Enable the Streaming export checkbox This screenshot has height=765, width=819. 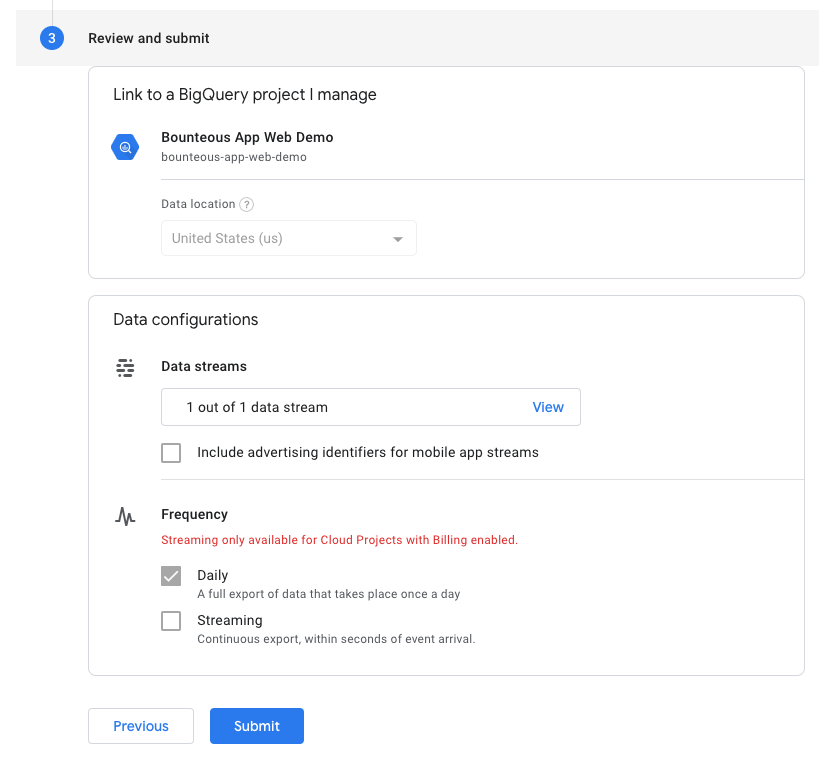(171, 621)
